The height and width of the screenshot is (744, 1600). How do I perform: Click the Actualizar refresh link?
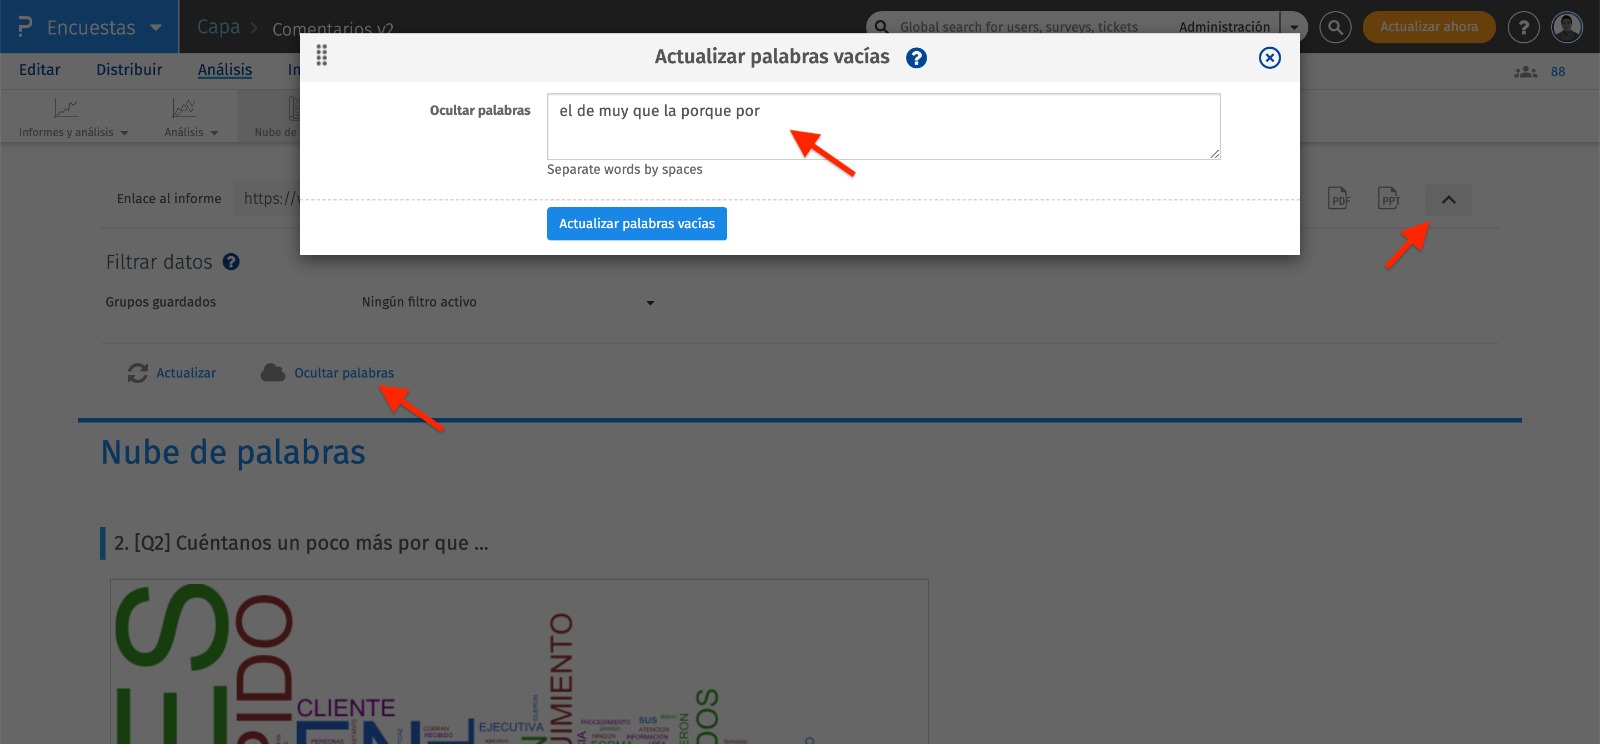coord(186,373)
